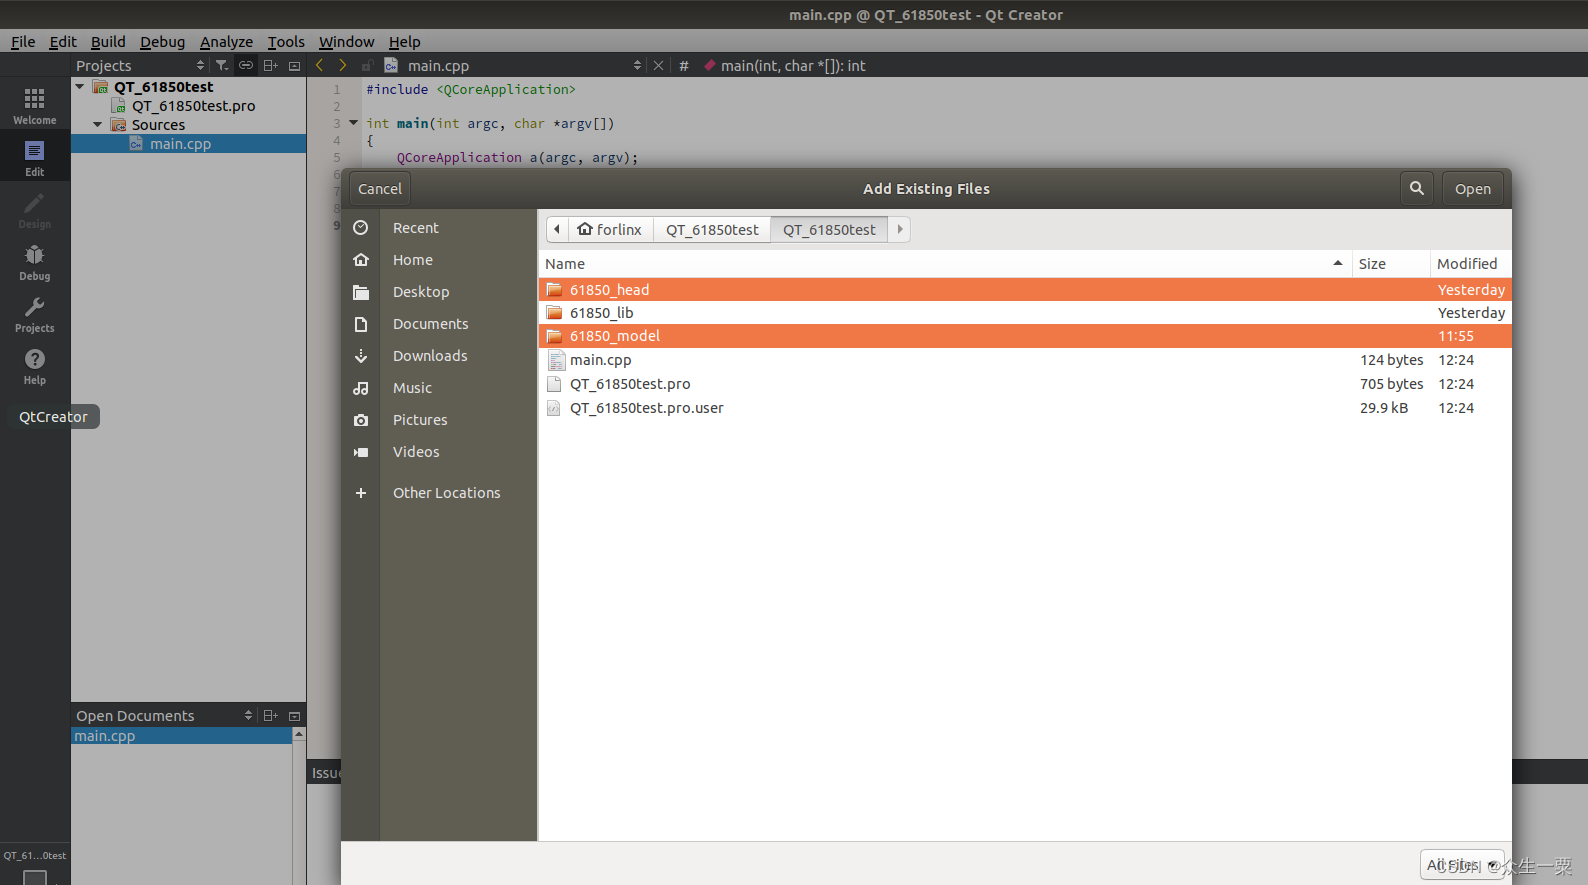Close the Open Documents panel view
The image size is (1588, 885).
pos(294,716)
